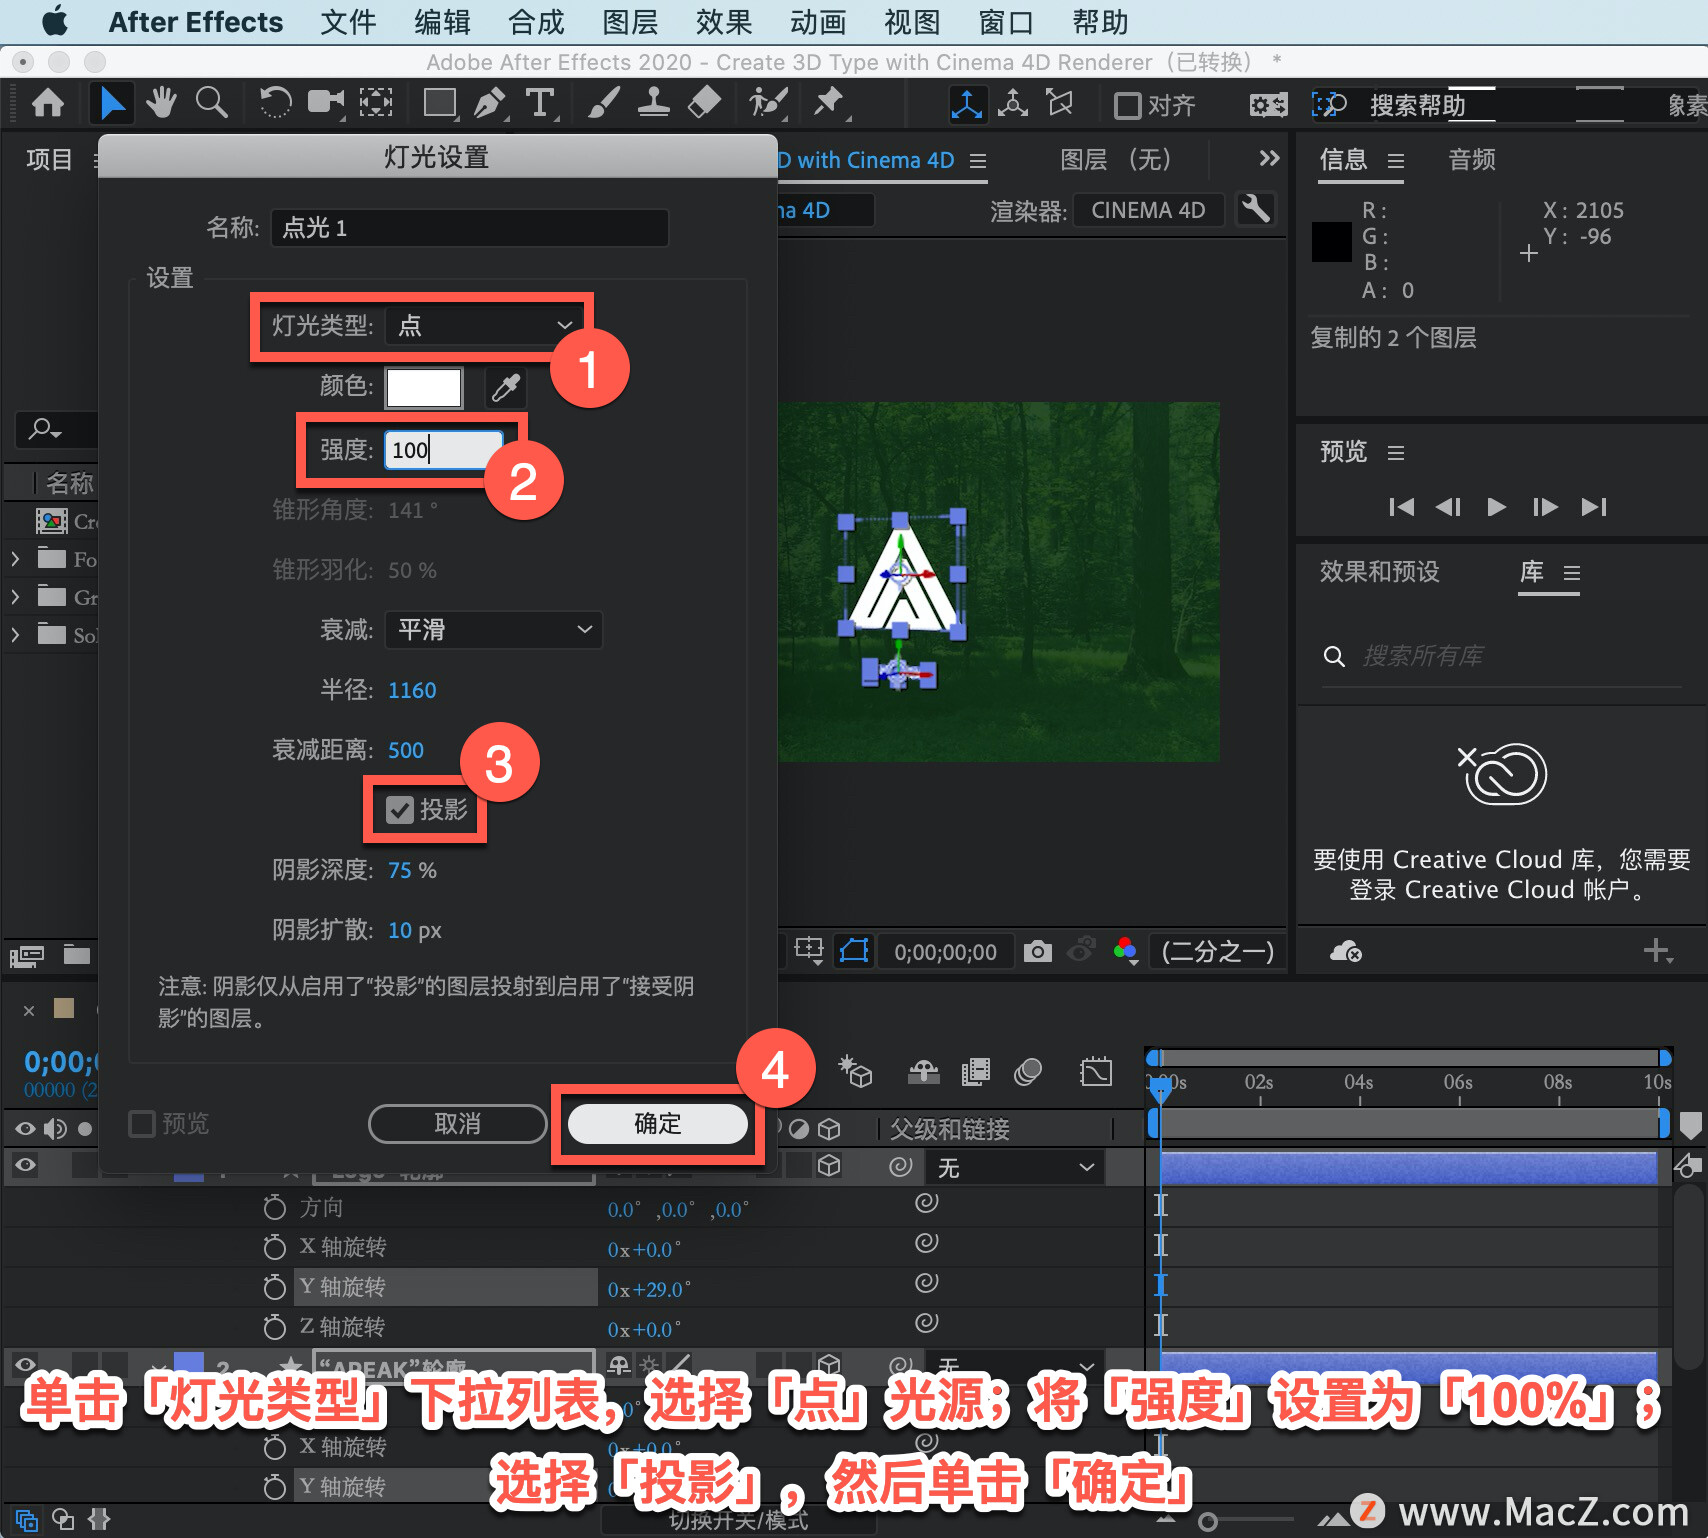Open renderer options wrench icon
The width and height of the screenshot is (1708, 1538).
(x=1255, y=209)
